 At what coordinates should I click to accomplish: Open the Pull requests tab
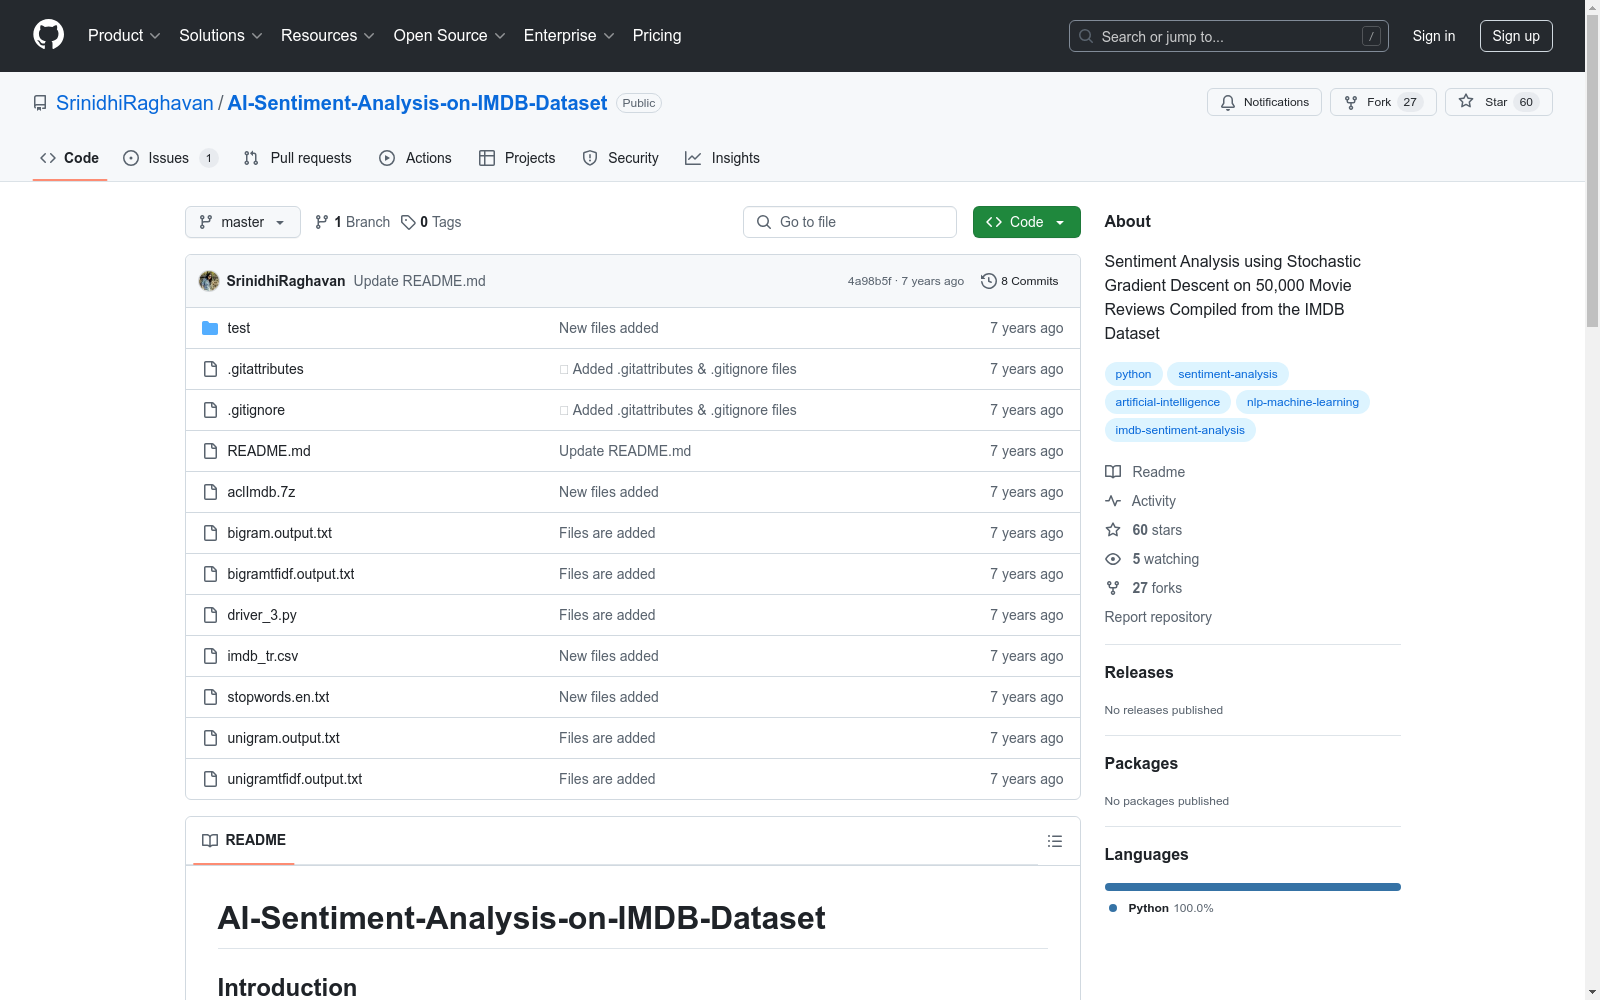297,158
